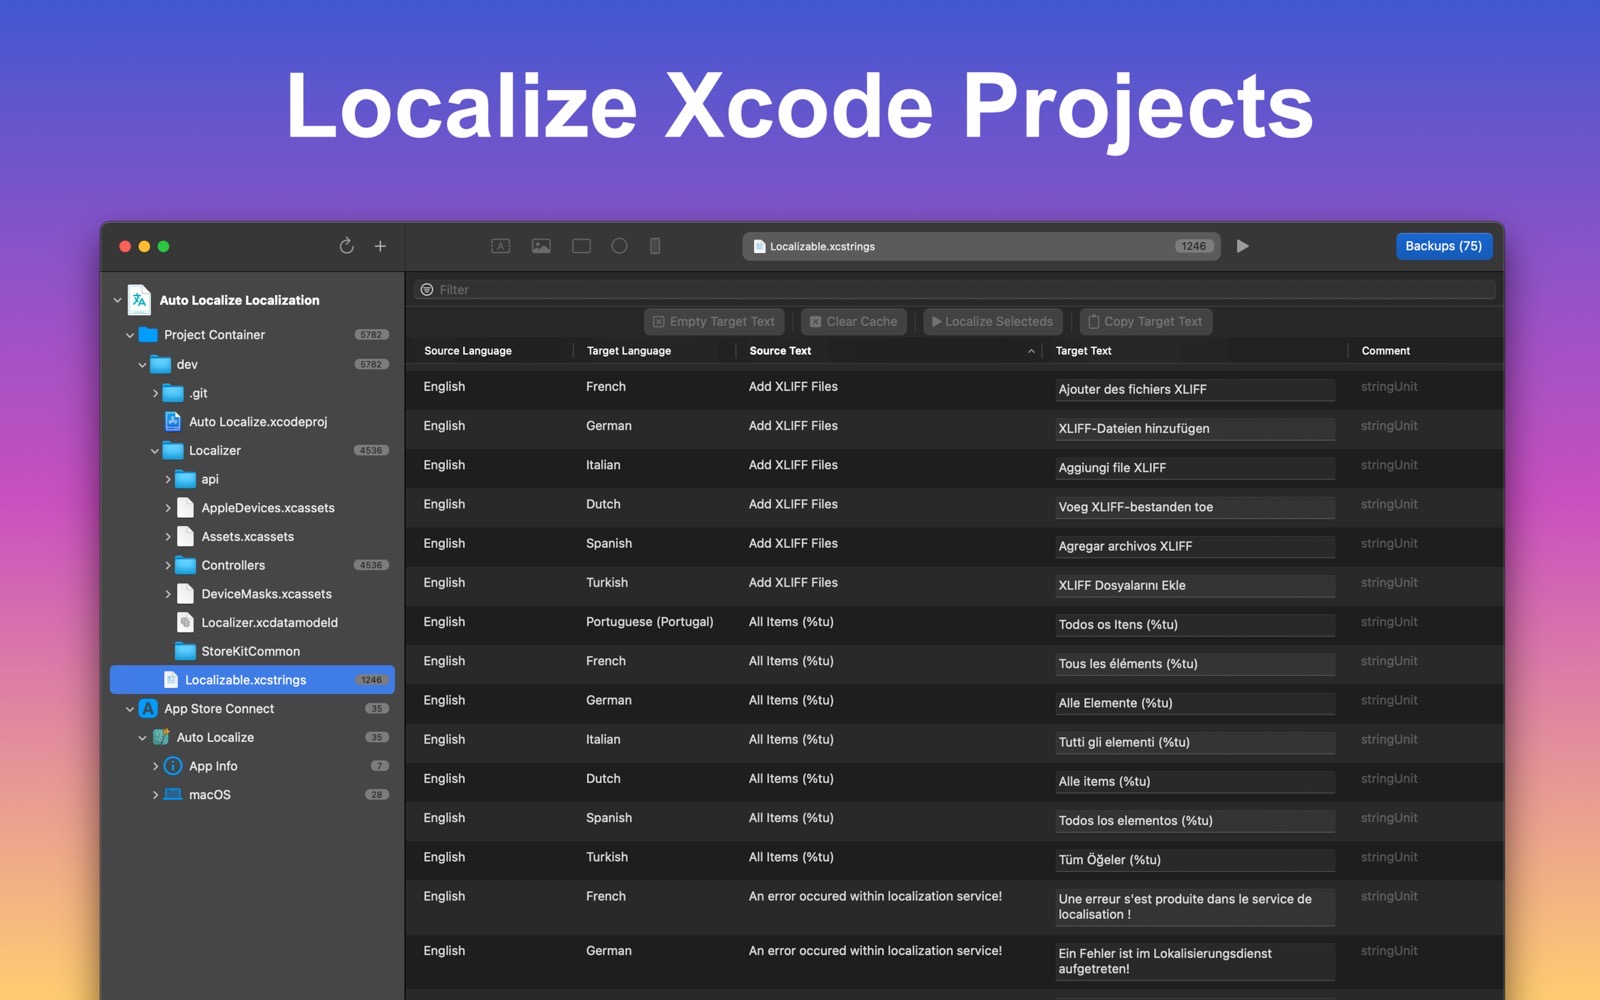Click the macOS laptop icon in sidebar

click(x=173, y=795)
